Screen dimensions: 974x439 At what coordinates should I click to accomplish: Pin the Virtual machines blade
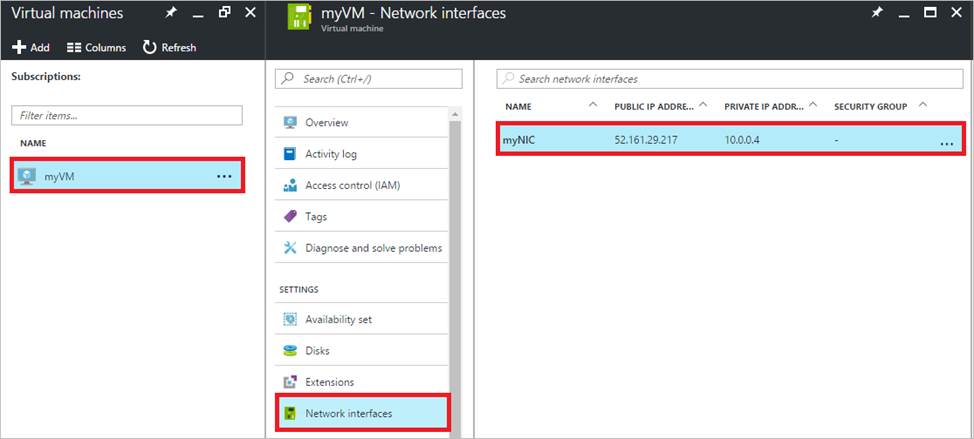pyautogui.click(x=171, y=12)
